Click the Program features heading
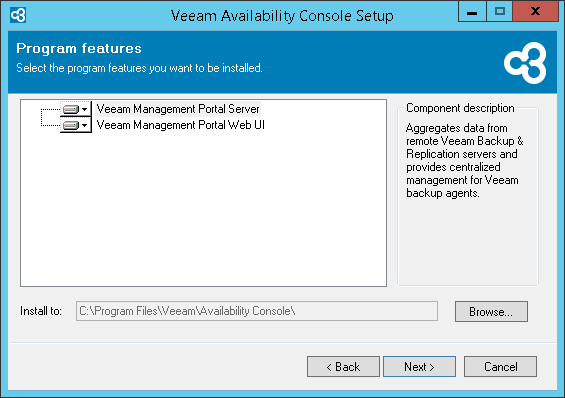This screenshot has width=565, height=398. 79,48
